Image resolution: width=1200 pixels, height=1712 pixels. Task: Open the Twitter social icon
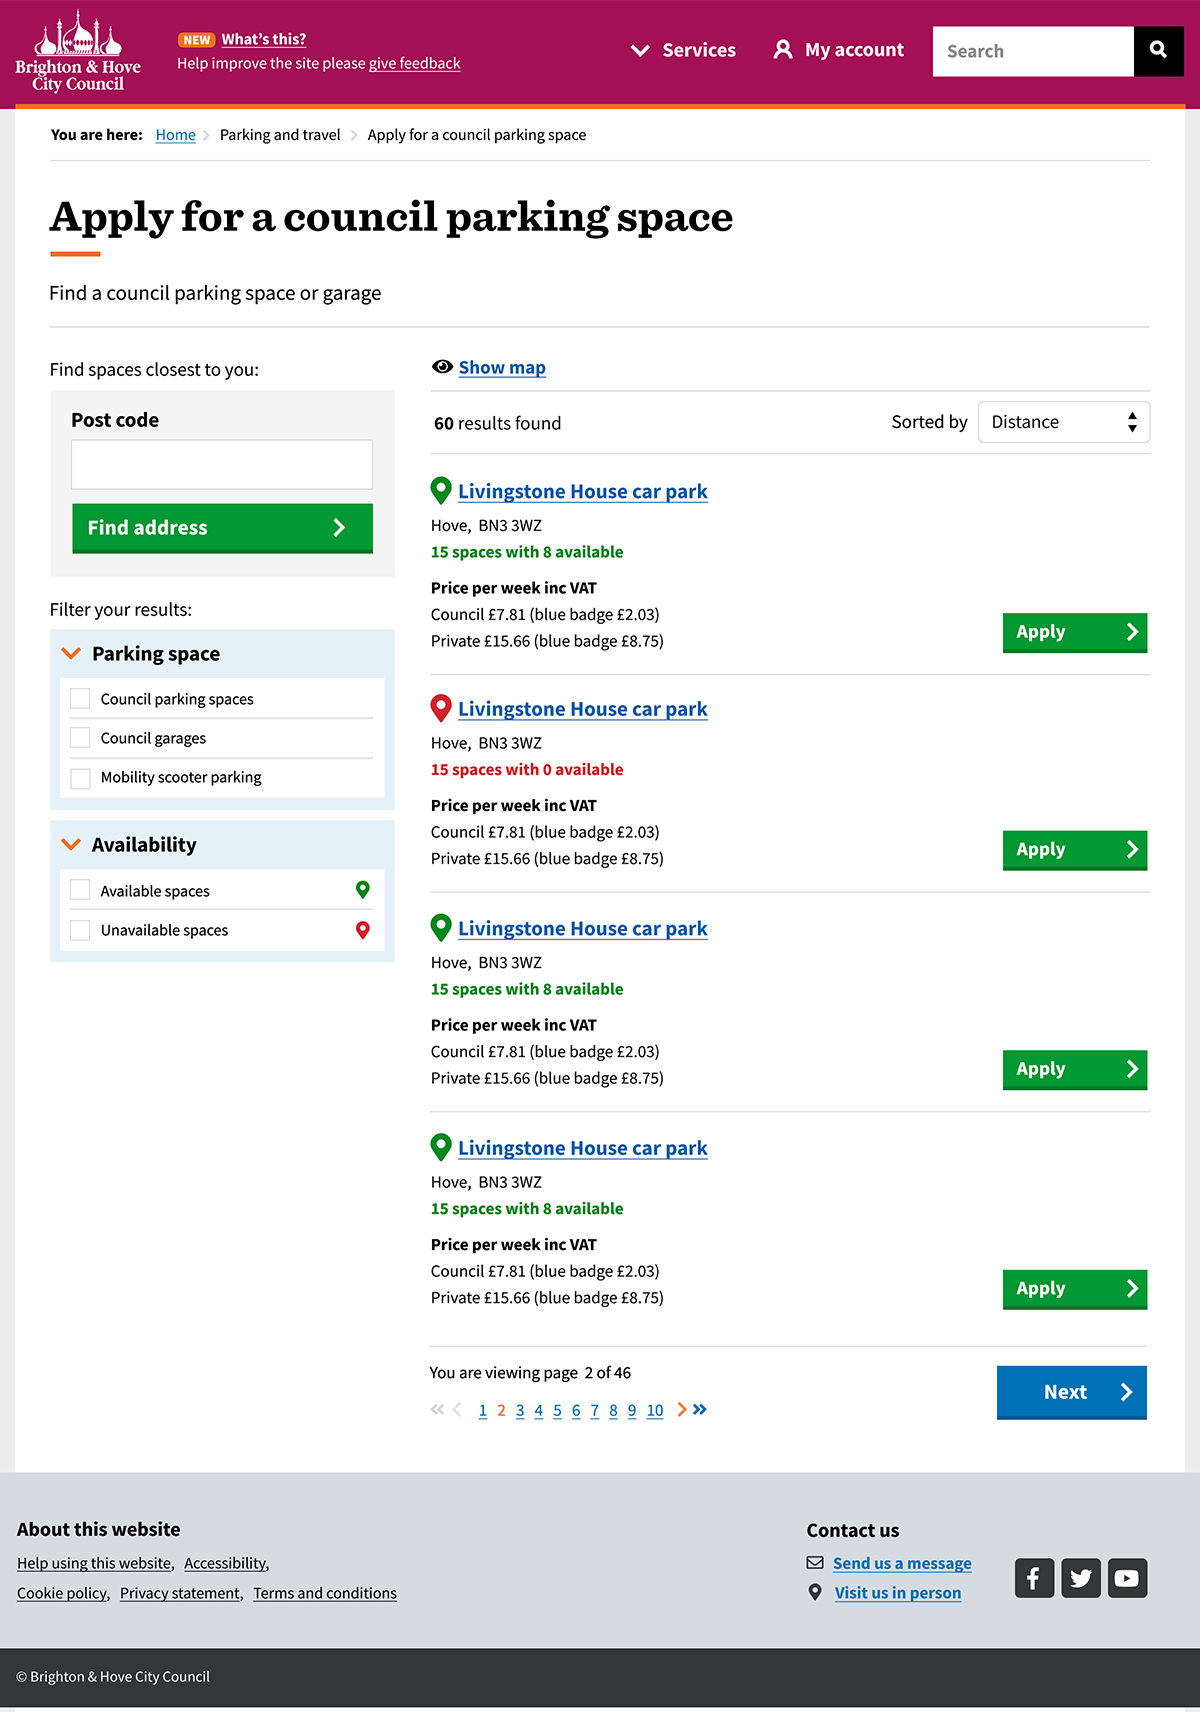pyautogui.click(x=1081, y=1578)
